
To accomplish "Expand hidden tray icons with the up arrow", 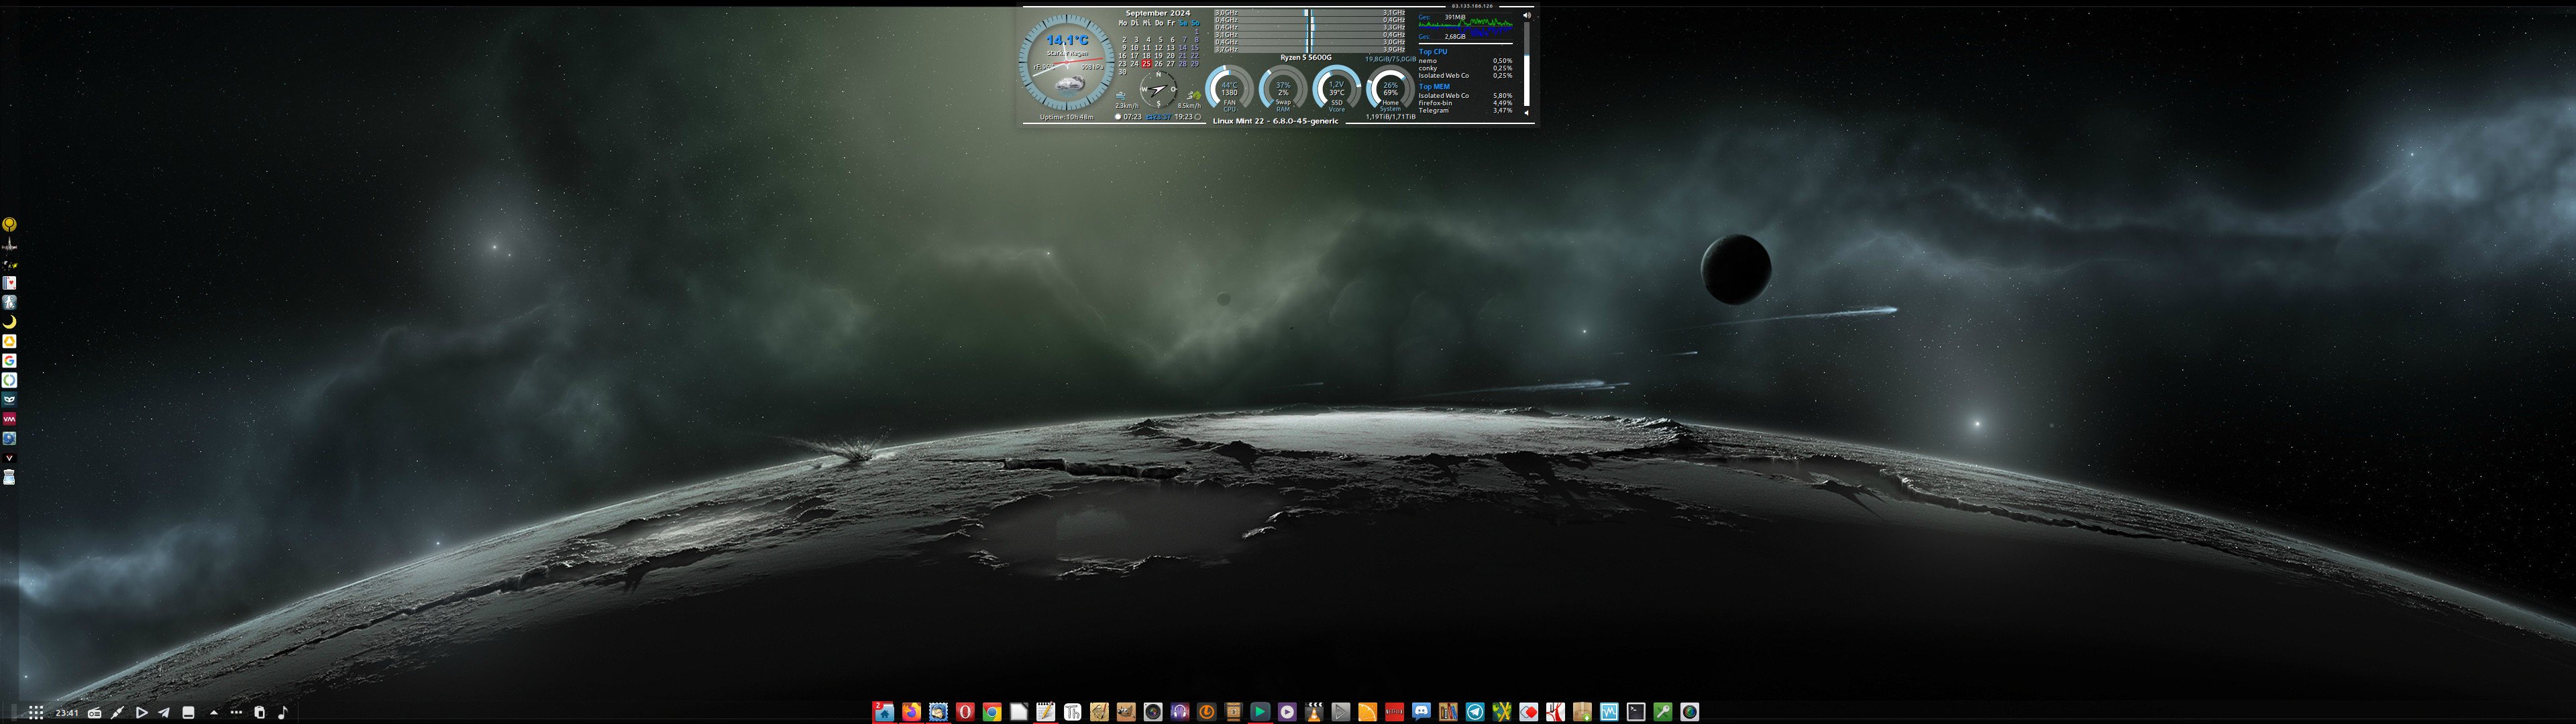I will coord(214,713).
